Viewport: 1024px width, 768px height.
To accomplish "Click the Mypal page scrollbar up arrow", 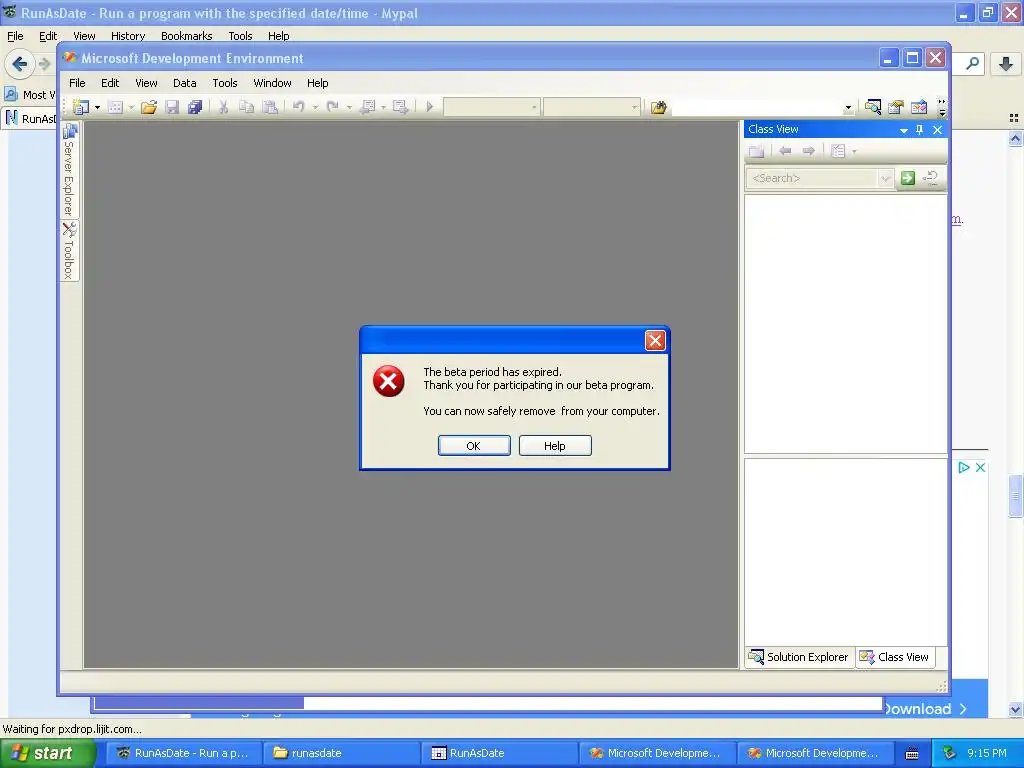I will coord(1015,138).
